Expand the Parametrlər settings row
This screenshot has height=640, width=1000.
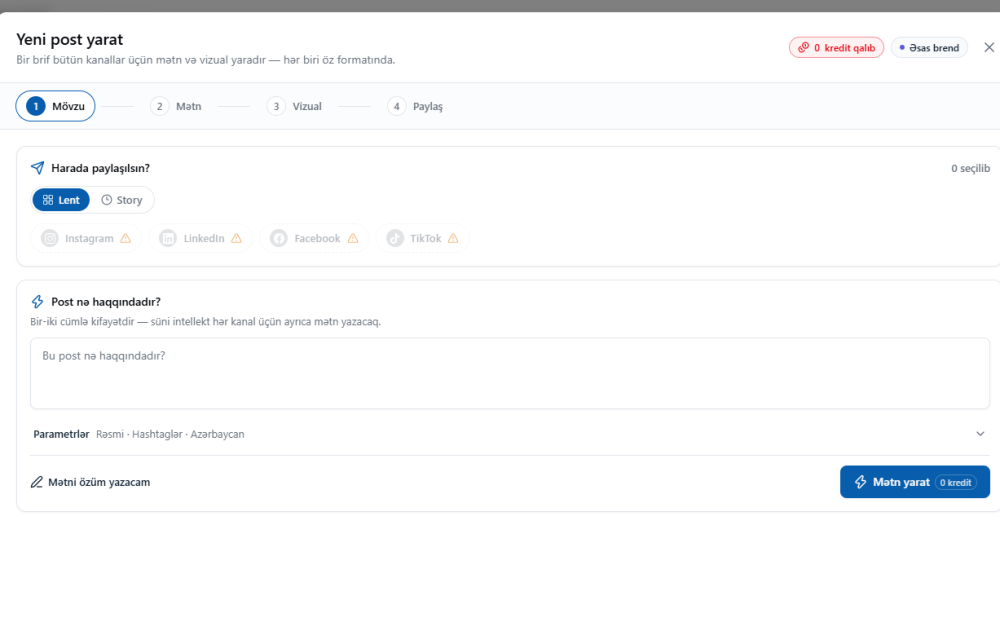click(x=510, y=434)
